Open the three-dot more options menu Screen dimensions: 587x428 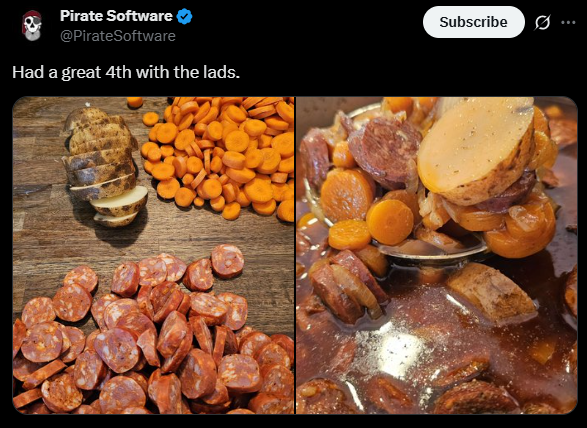pyautogui.click(x=568, y=22)
